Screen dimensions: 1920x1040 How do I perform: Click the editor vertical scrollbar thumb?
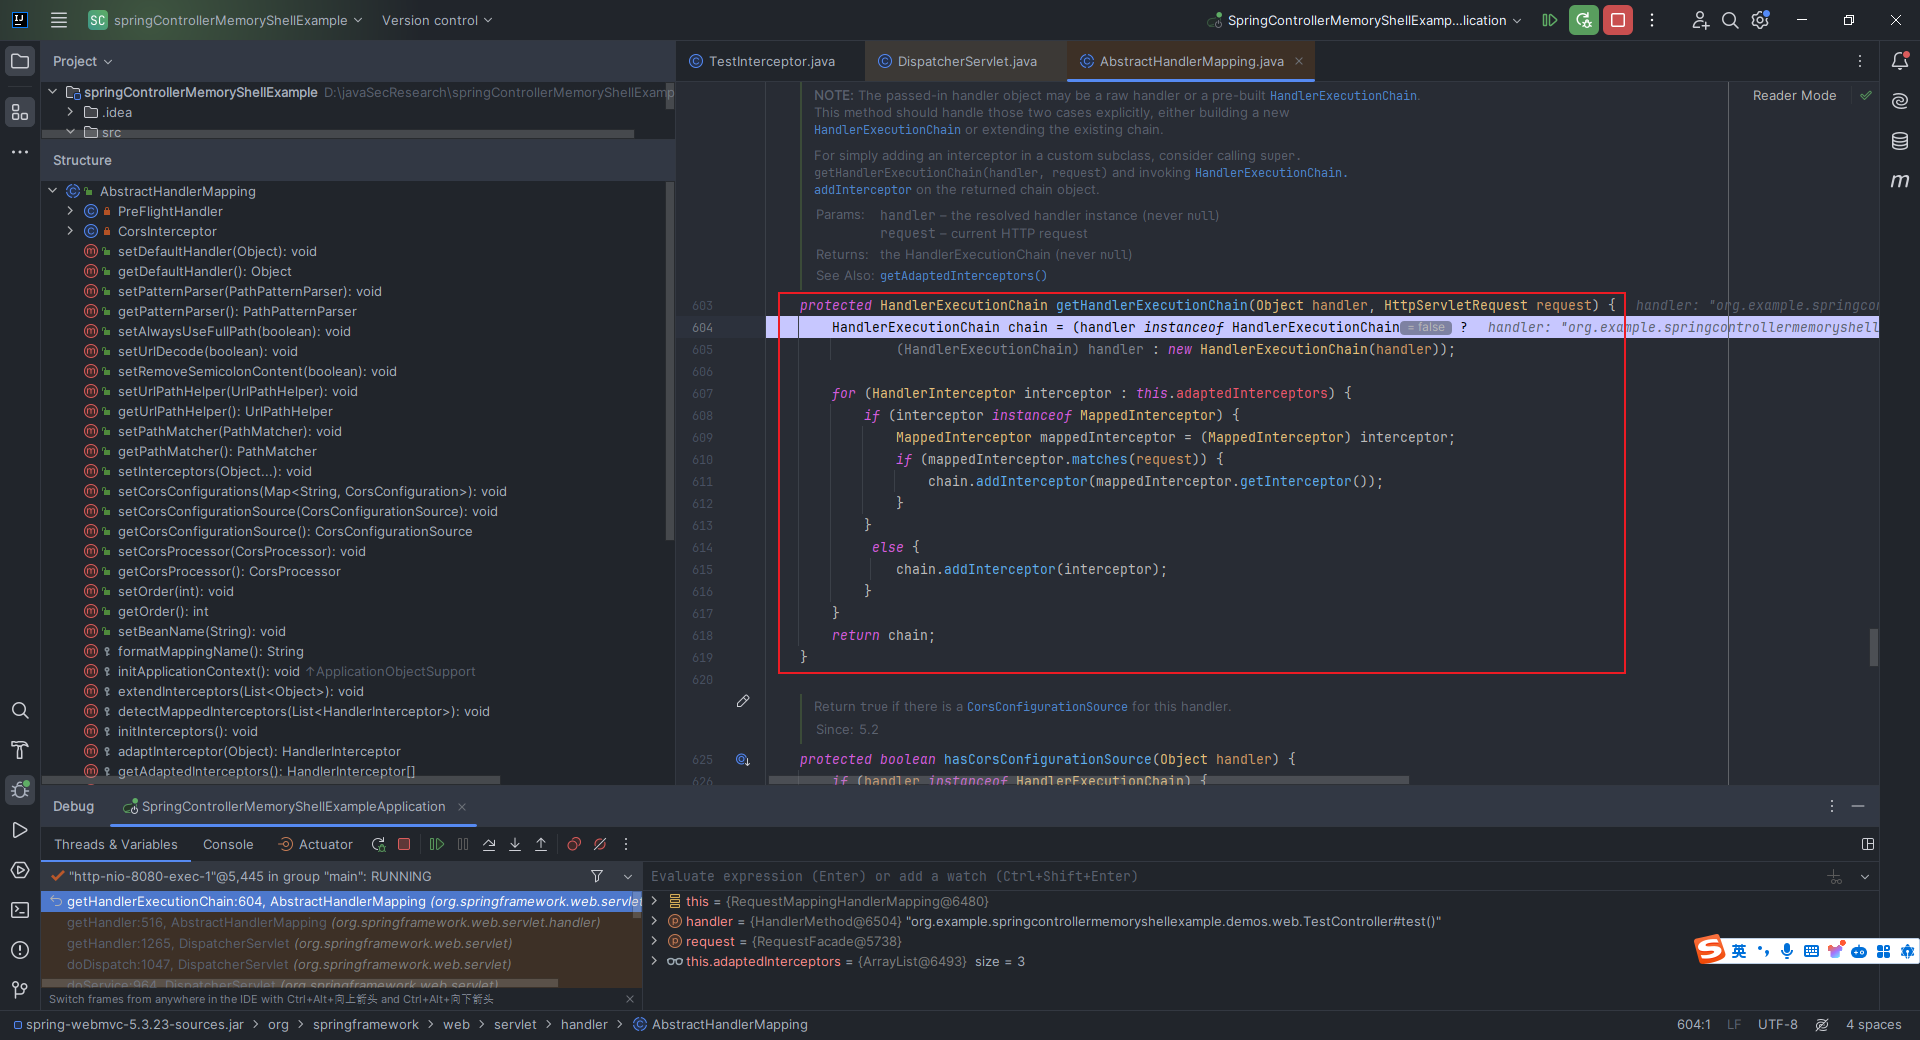1874,647
